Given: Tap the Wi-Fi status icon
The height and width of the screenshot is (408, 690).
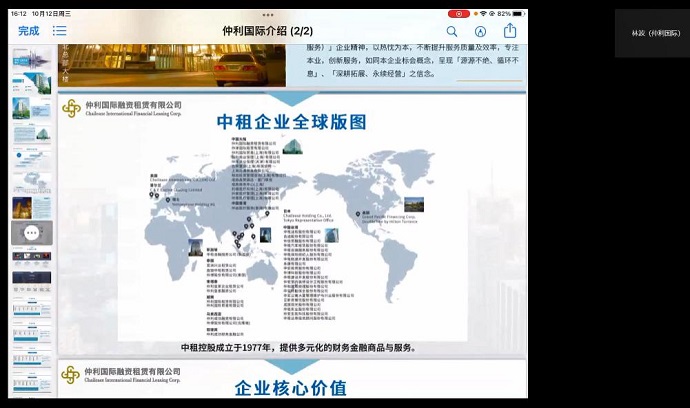Looking at the screenshot, I should pos(482,14).
